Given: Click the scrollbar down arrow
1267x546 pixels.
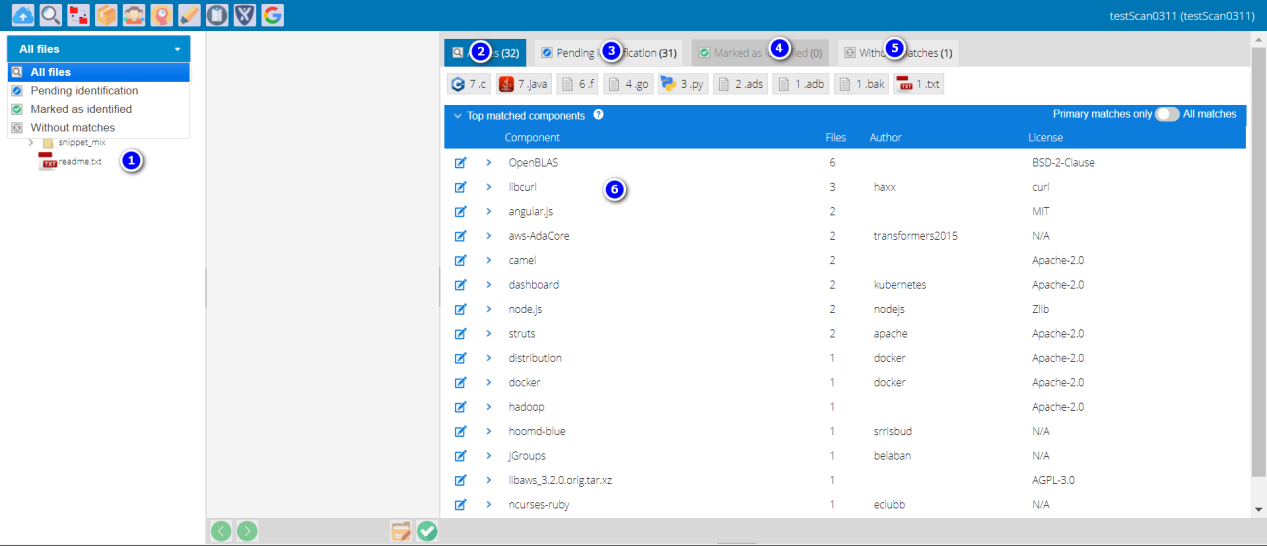Looking at the screenshot, I should (1258, 509).
